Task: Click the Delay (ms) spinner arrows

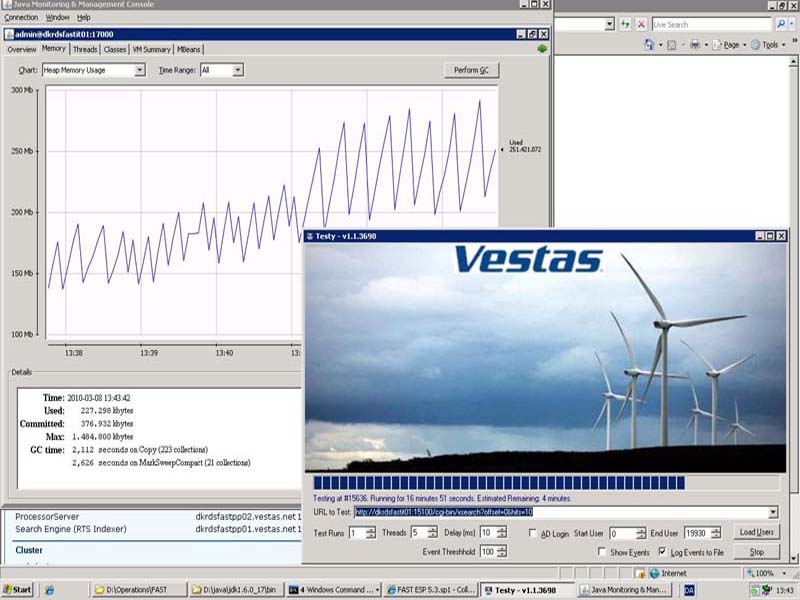Action: 502,533
